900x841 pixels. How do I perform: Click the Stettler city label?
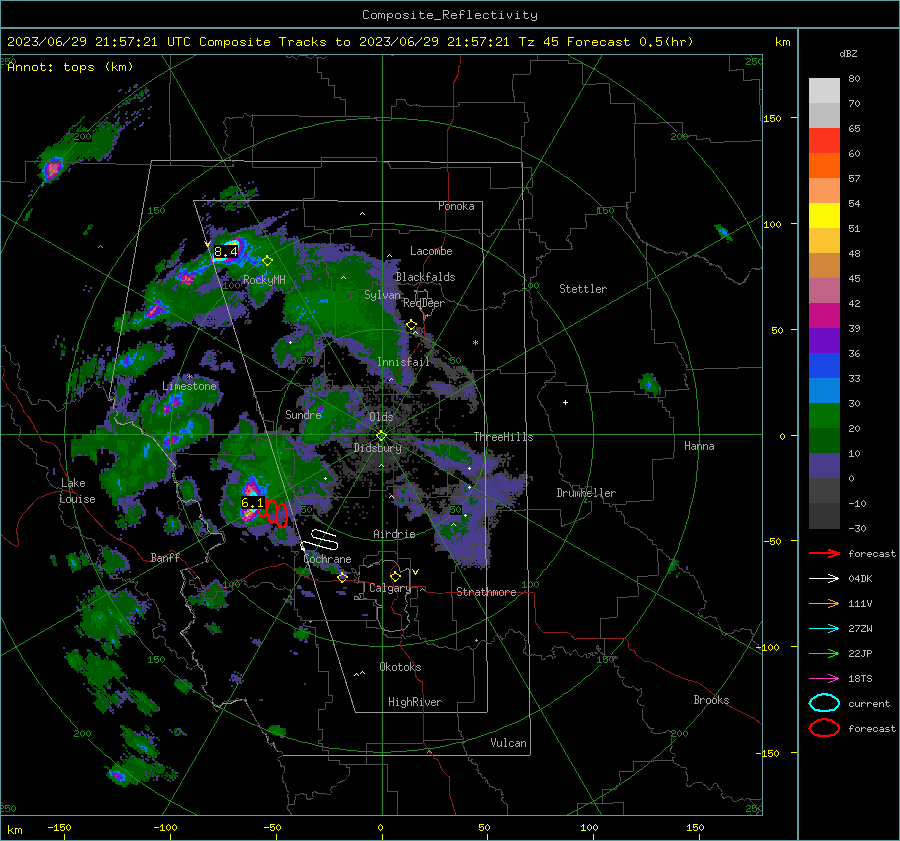(583, 289)
